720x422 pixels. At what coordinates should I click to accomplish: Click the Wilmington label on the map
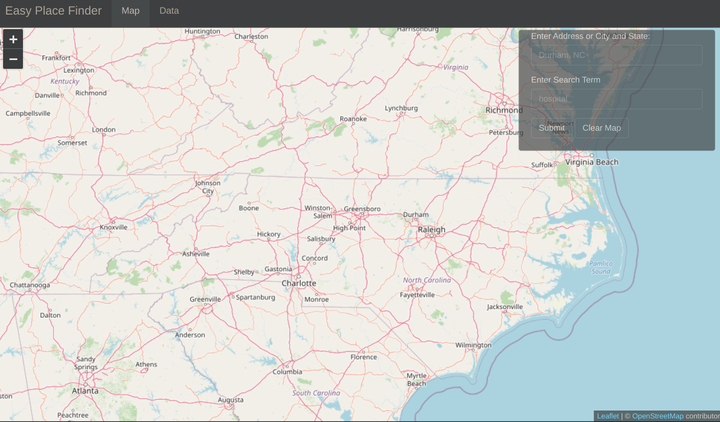click(x=473, y=345)
